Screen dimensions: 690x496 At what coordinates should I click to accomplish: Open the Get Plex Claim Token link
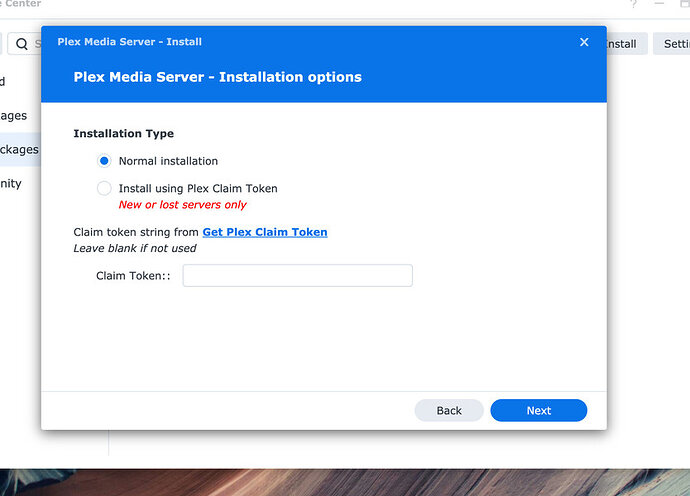click(265, 232)
